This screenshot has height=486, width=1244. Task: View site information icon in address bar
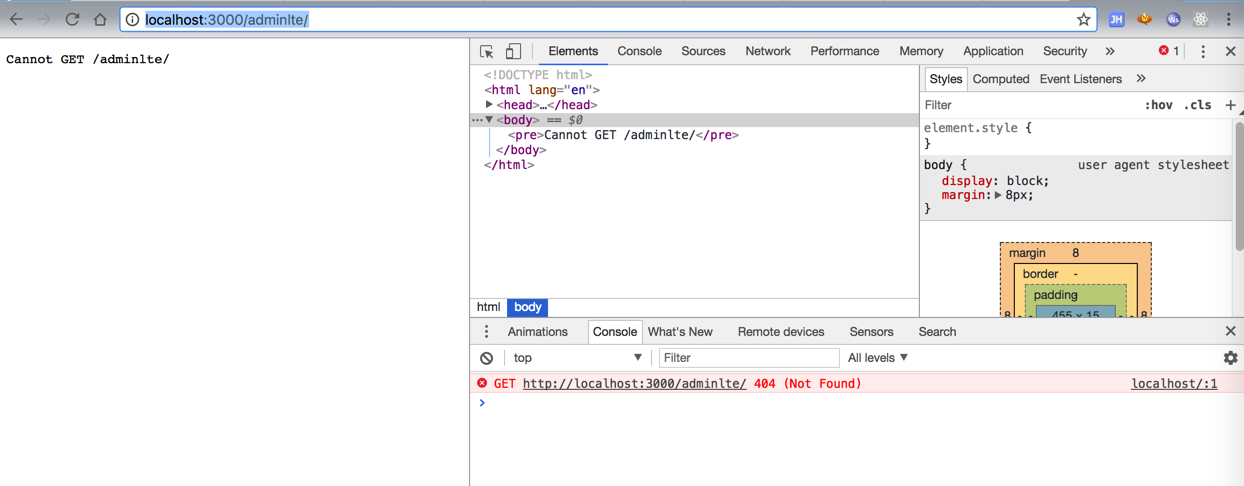(x=132, y=19)
